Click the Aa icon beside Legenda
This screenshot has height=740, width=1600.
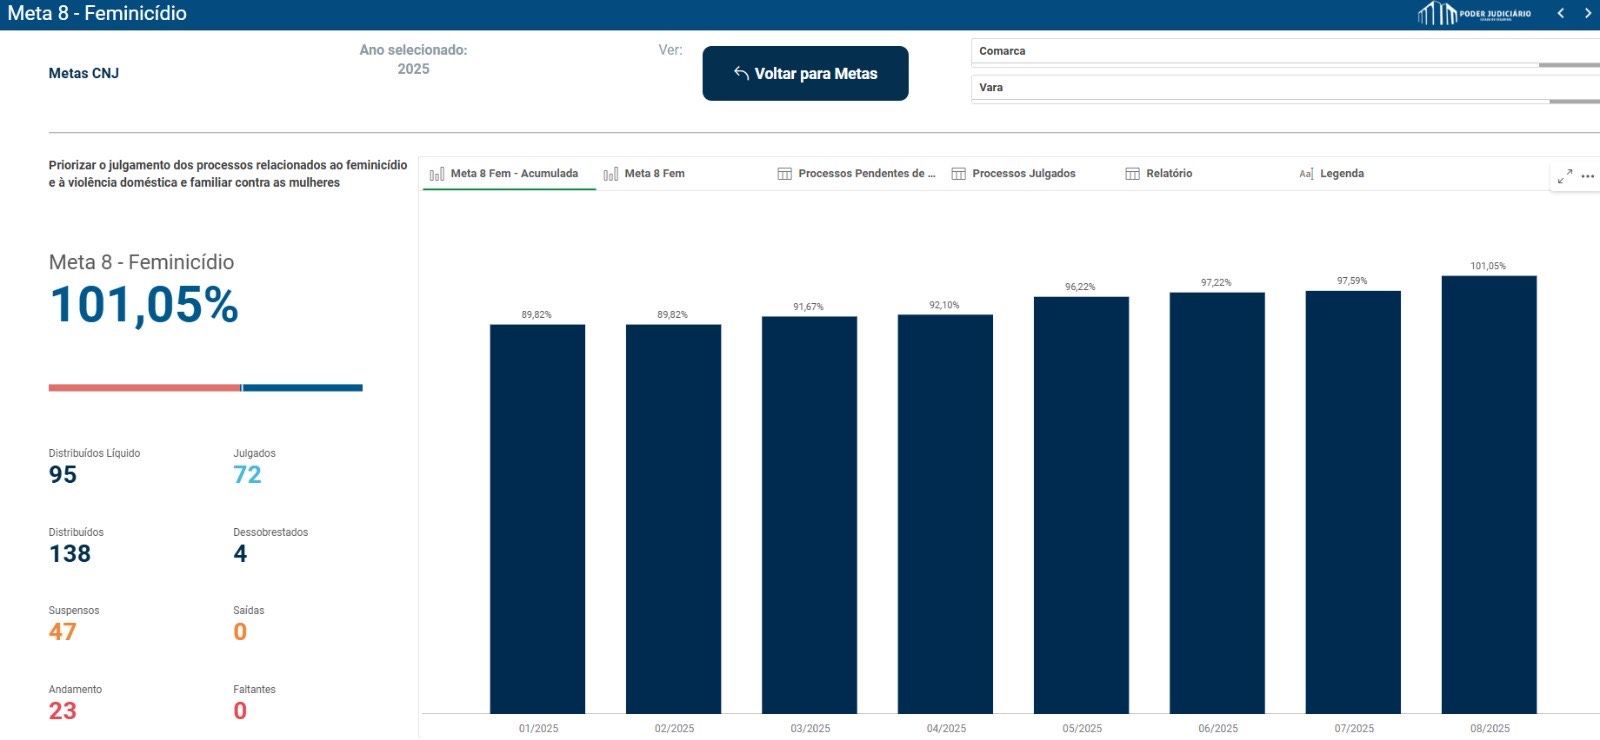tap(1305, 174)
